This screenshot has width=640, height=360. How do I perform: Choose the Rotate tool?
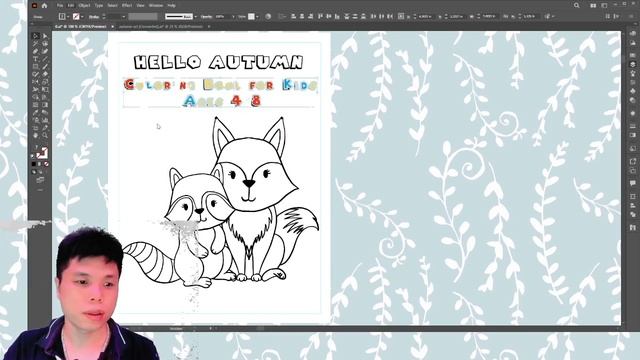point(36,82)
